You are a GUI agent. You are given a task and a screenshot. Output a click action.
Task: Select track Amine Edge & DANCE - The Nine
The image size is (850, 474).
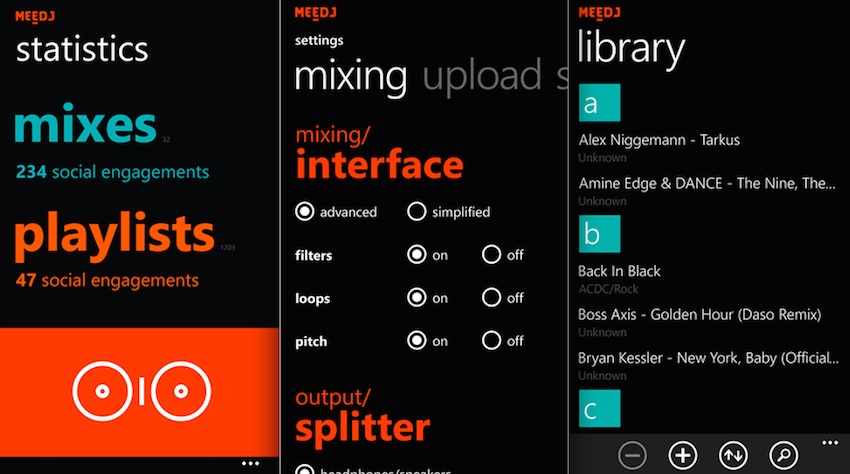pos(707,183)
